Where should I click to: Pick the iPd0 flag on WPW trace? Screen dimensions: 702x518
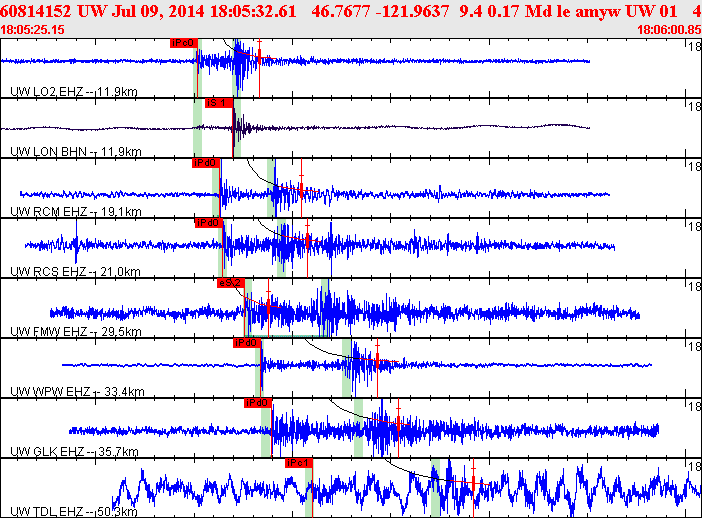[247, 343]
